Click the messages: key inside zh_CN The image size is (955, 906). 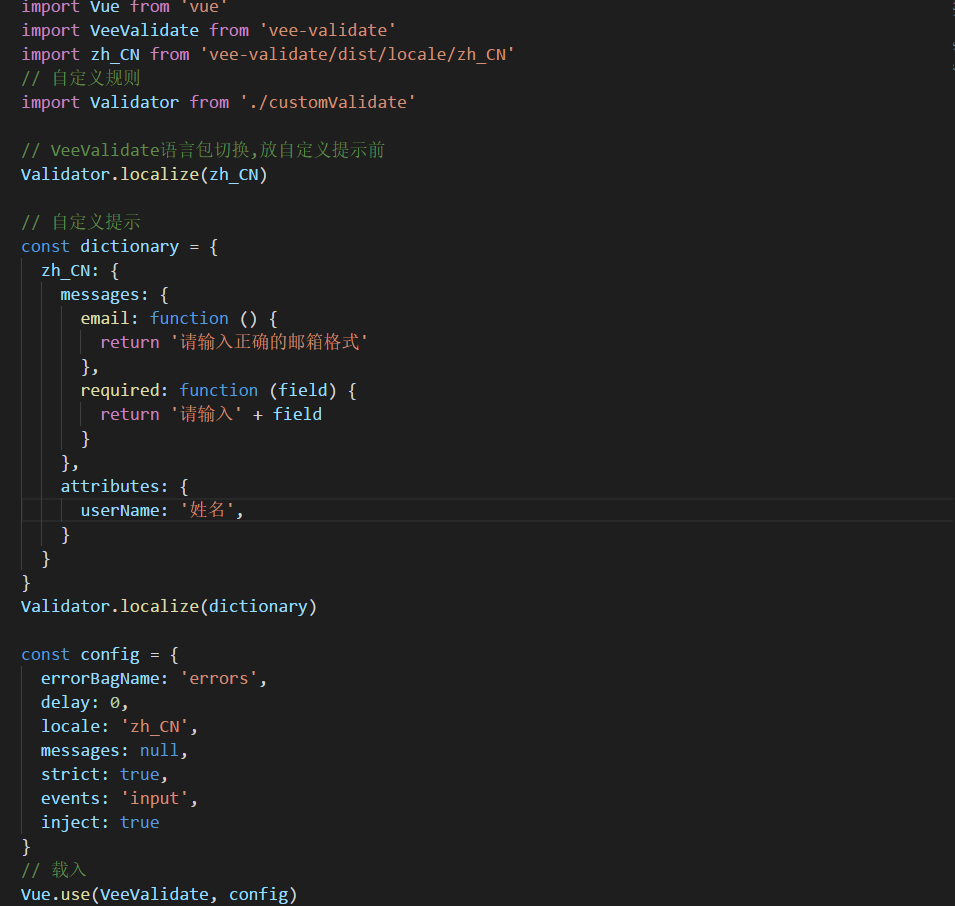(105, 294)
